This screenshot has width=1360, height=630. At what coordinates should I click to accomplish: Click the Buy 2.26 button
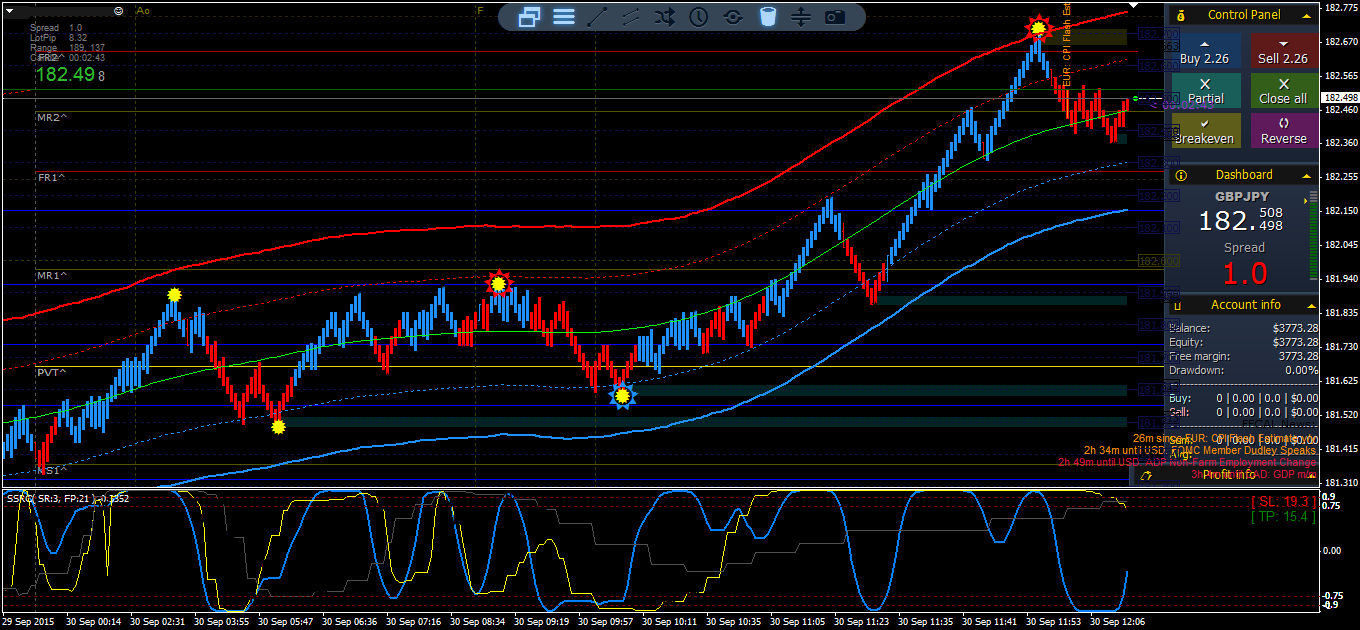coord(1204,52)
